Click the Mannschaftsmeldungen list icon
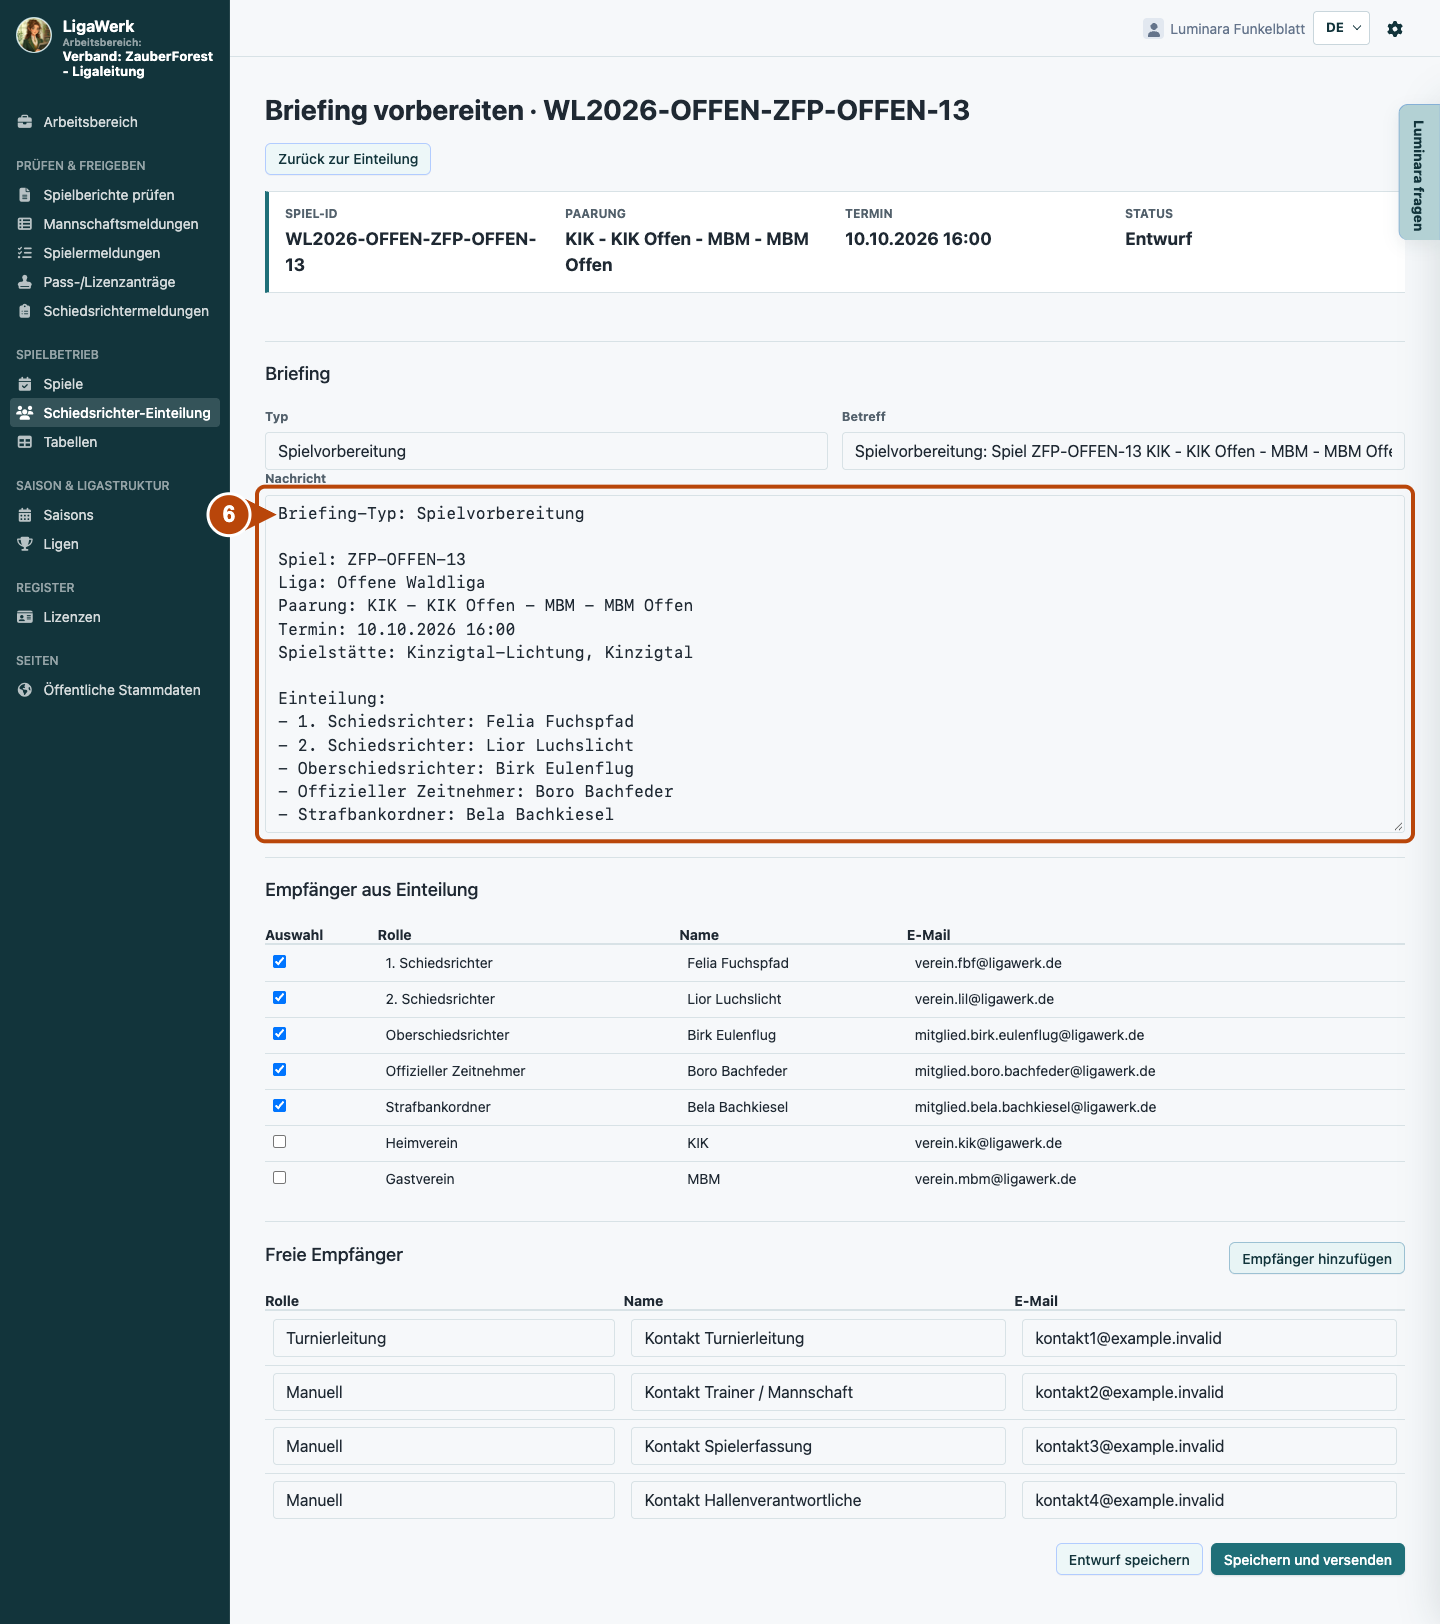This screenshot has height=1624, width=1440. [25, 224]
